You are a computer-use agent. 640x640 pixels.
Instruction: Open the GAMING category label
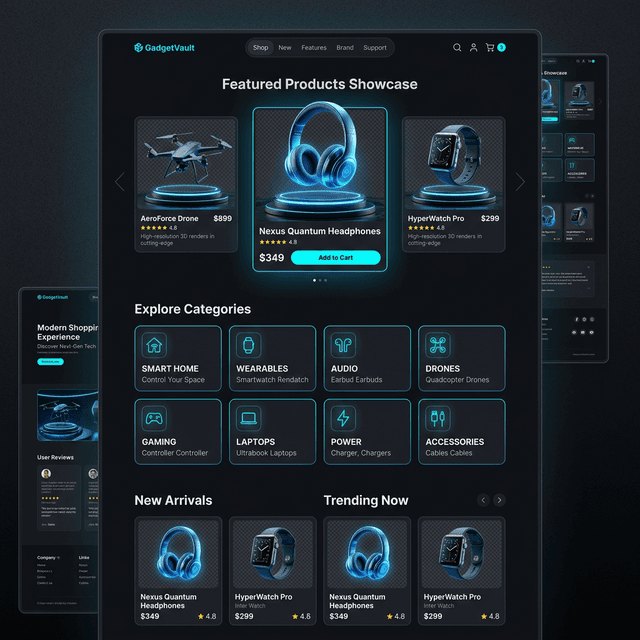click(159, 442)
